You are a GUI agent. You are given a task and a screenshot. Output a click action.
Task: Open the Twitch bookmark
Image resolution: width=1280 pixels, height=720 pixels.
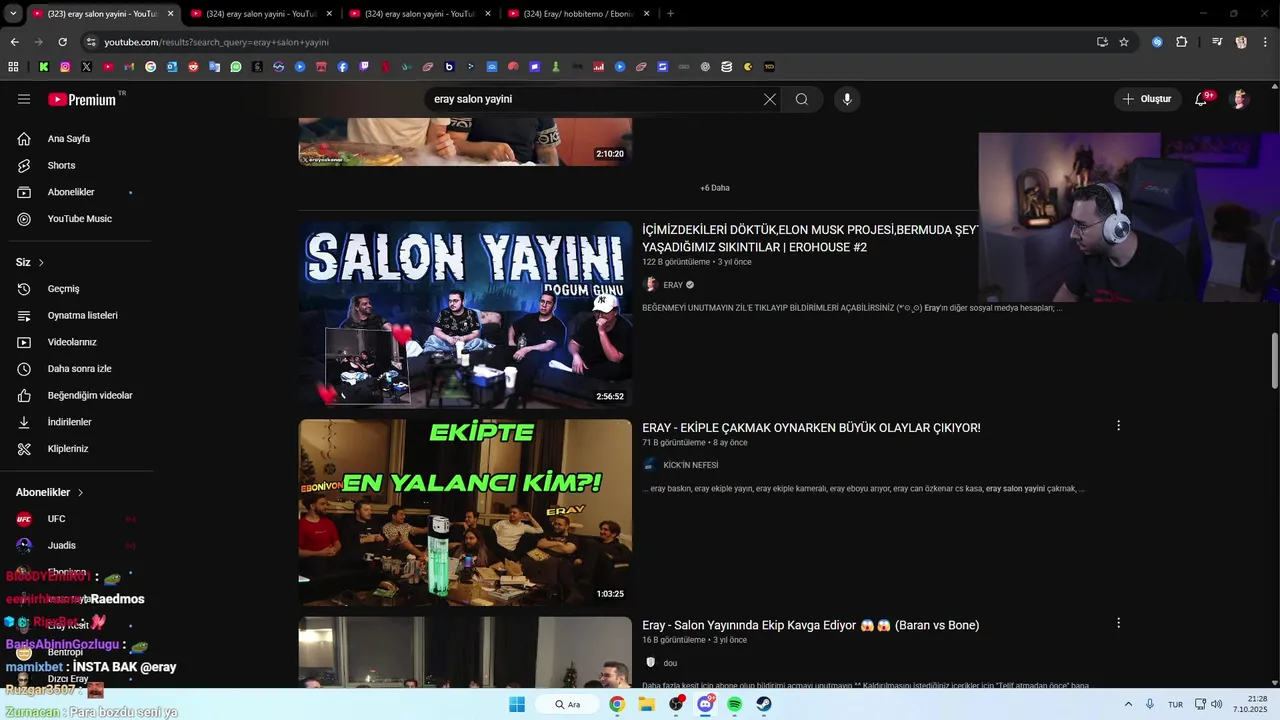pos(364,67)
